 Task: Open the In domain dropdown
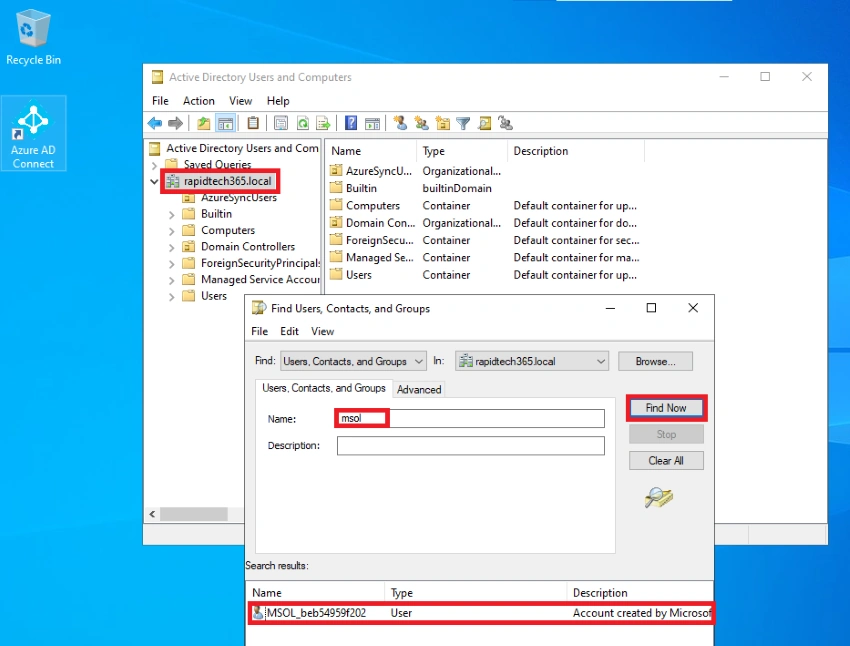point(532,361)
